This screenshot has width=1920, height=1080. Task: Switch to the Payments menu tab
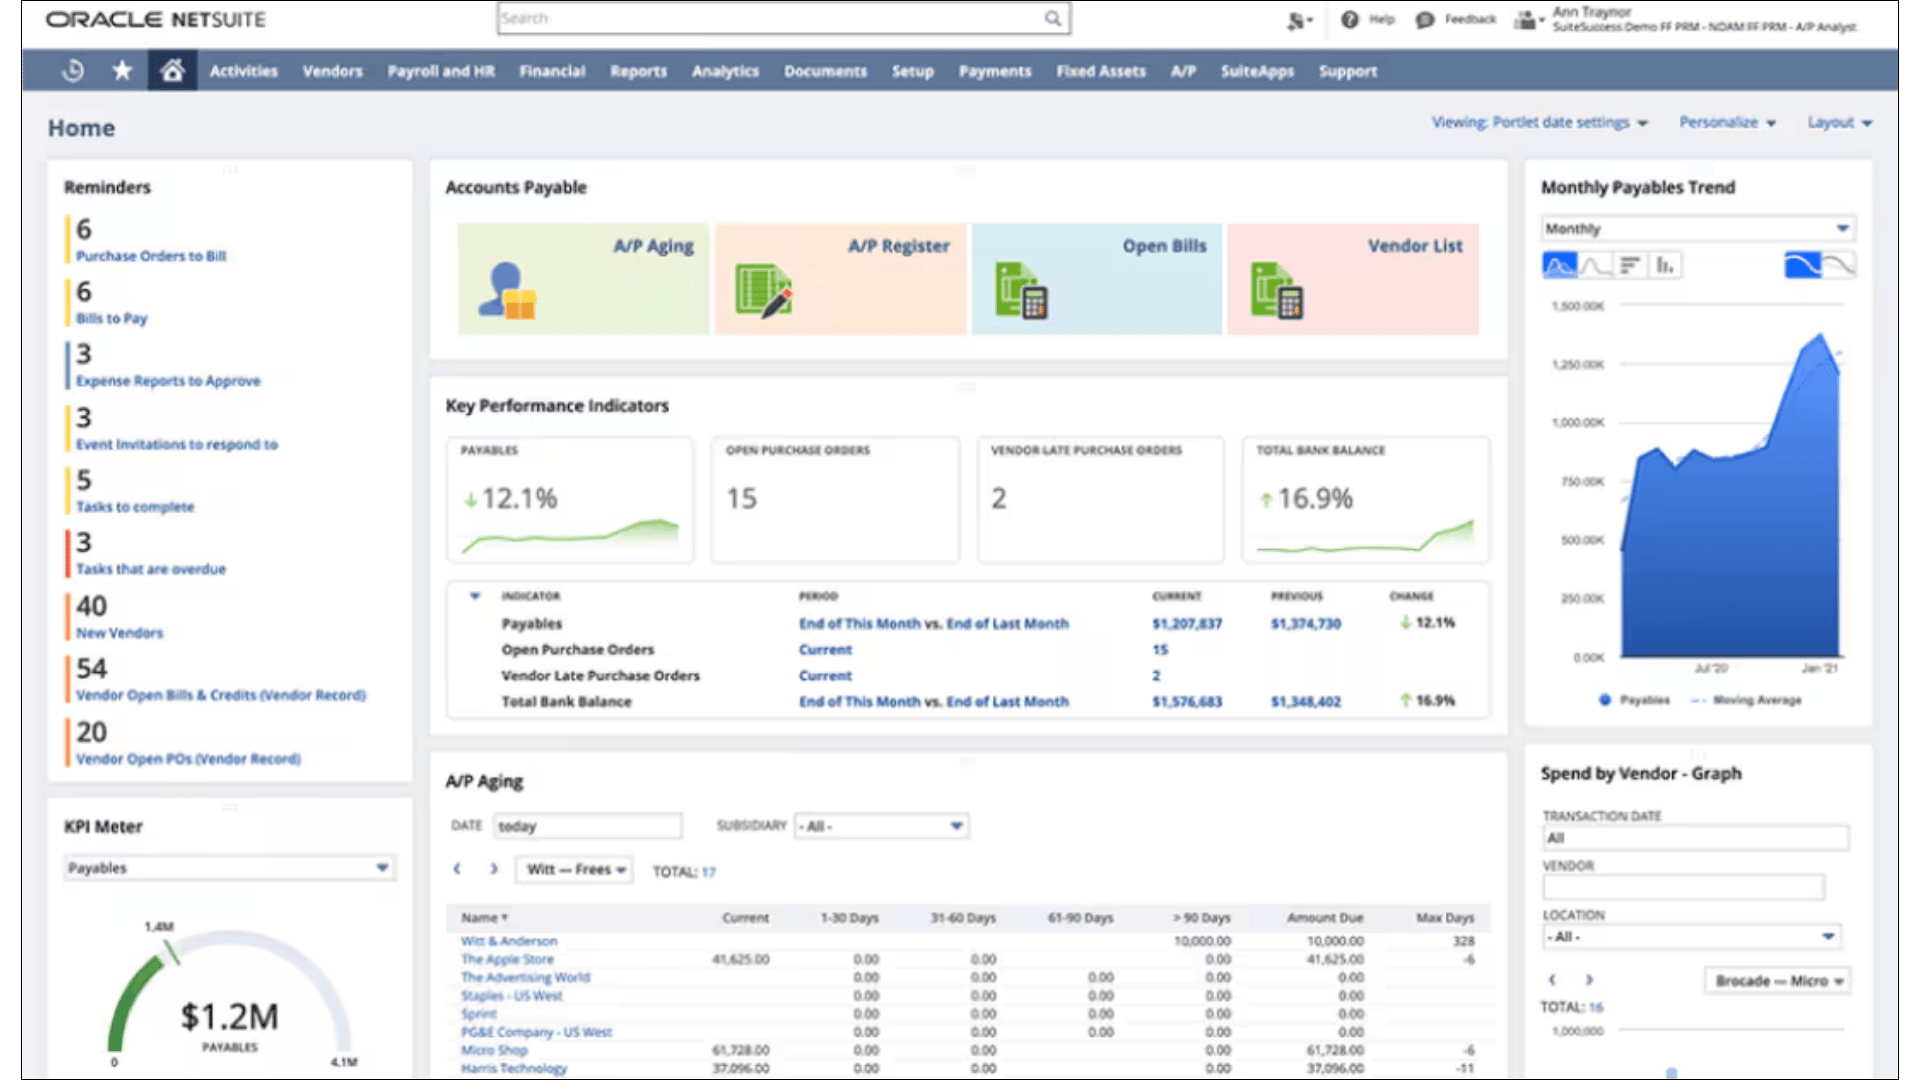(x=994, y=70)
